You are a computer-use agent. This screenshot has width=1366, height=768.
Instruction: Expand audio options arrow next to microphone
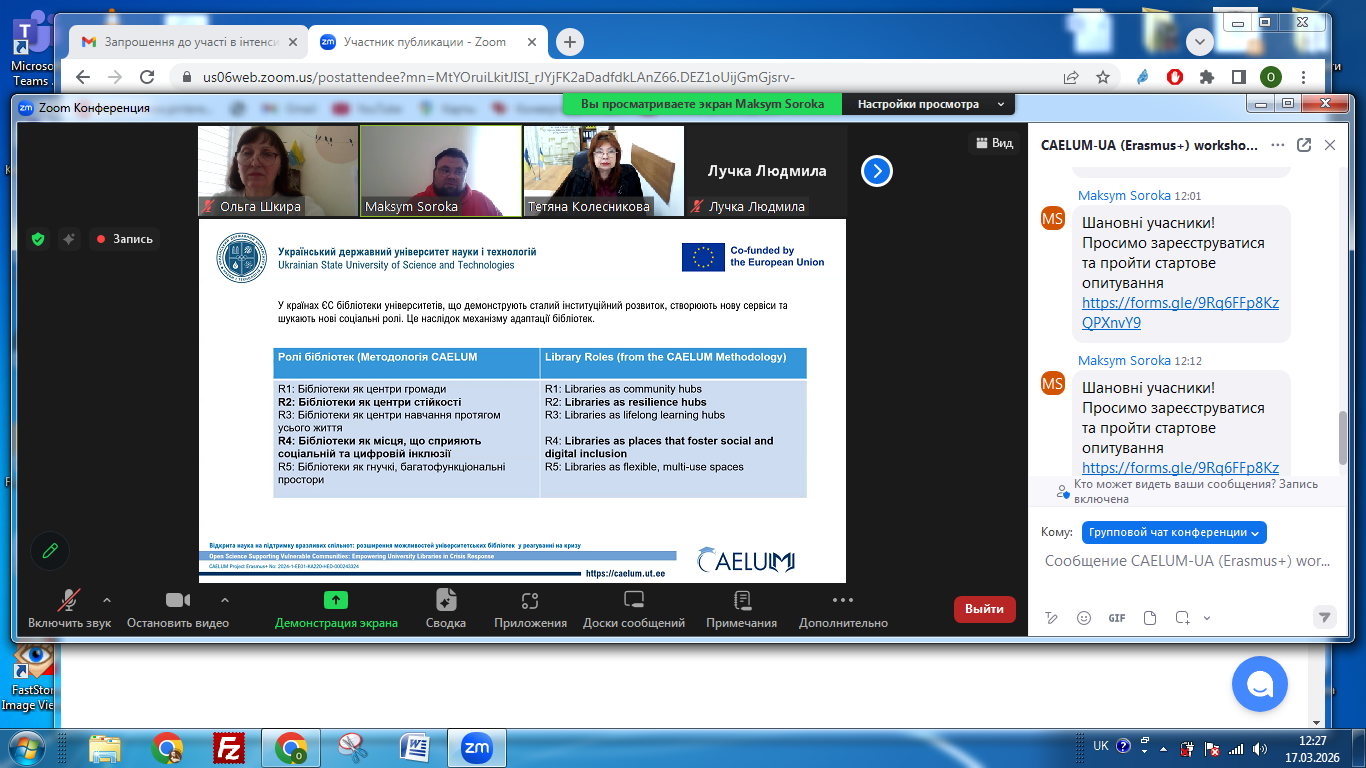(x=107, y=600)
